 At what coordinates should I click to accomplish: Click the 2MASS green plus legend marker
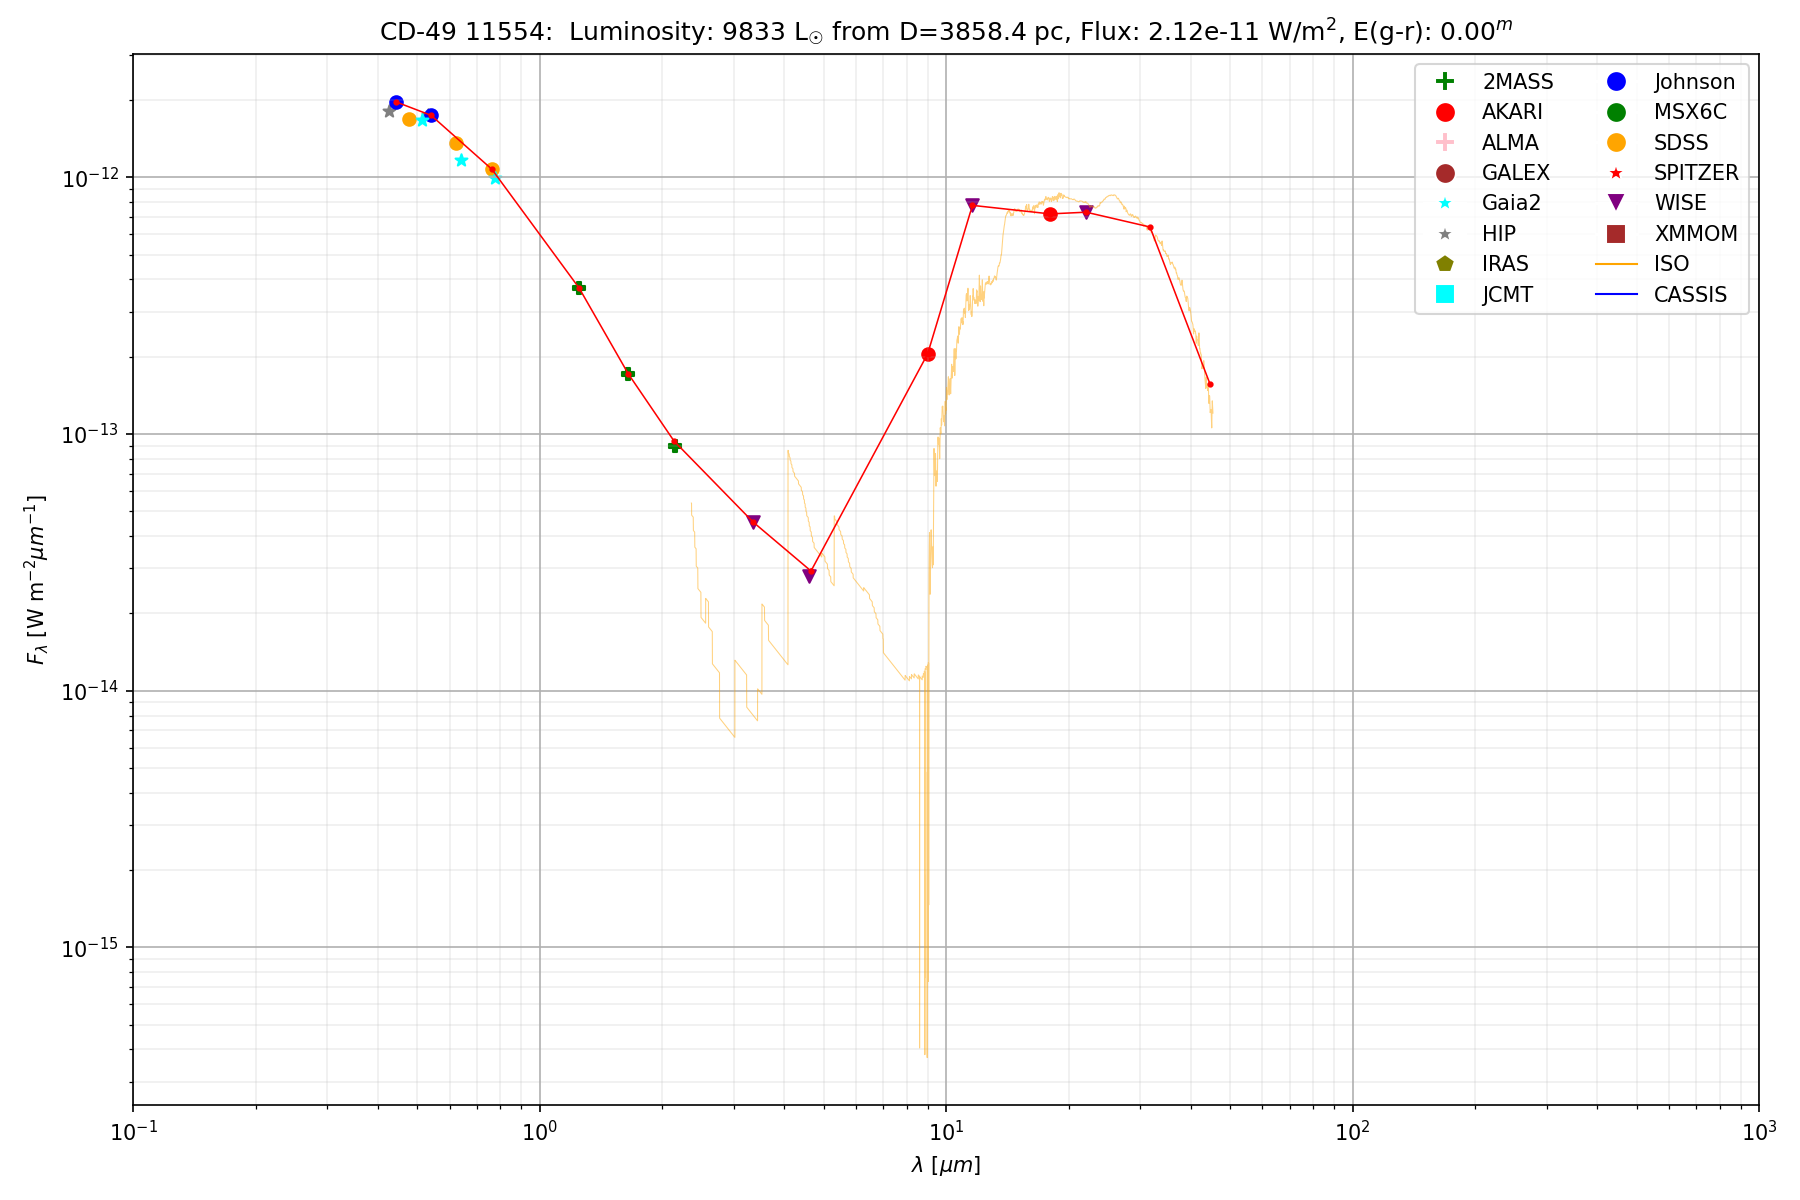[x=1444, y=82]
